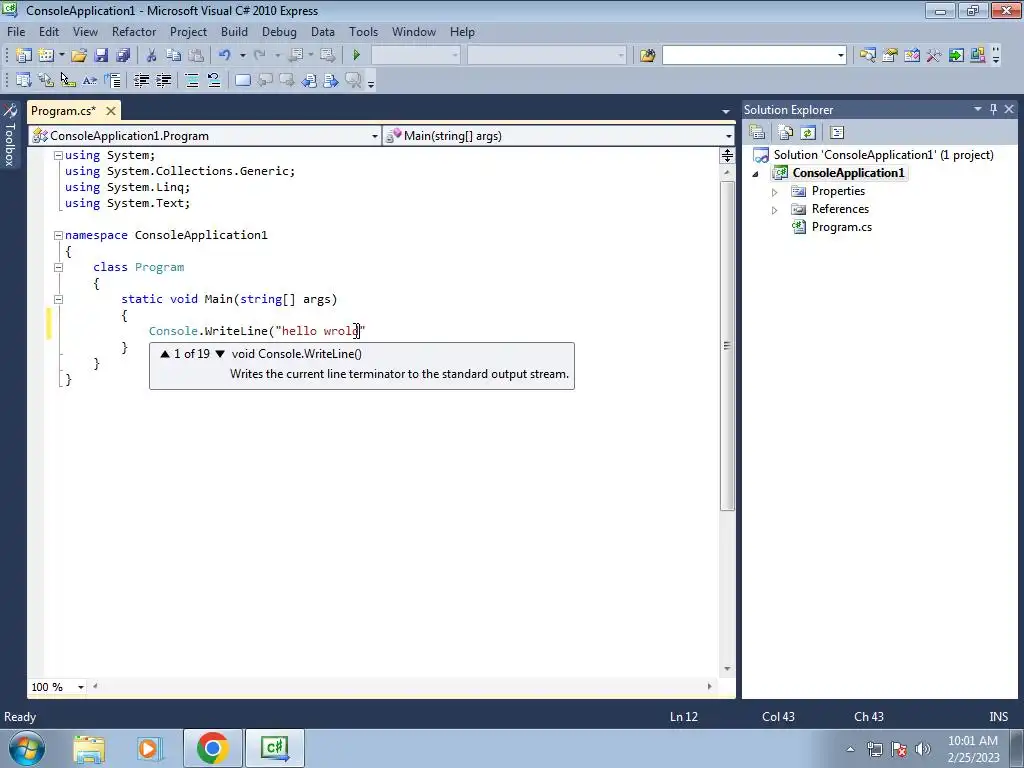
Task: Toggle a bookmark on the current line
Action: 242,80
